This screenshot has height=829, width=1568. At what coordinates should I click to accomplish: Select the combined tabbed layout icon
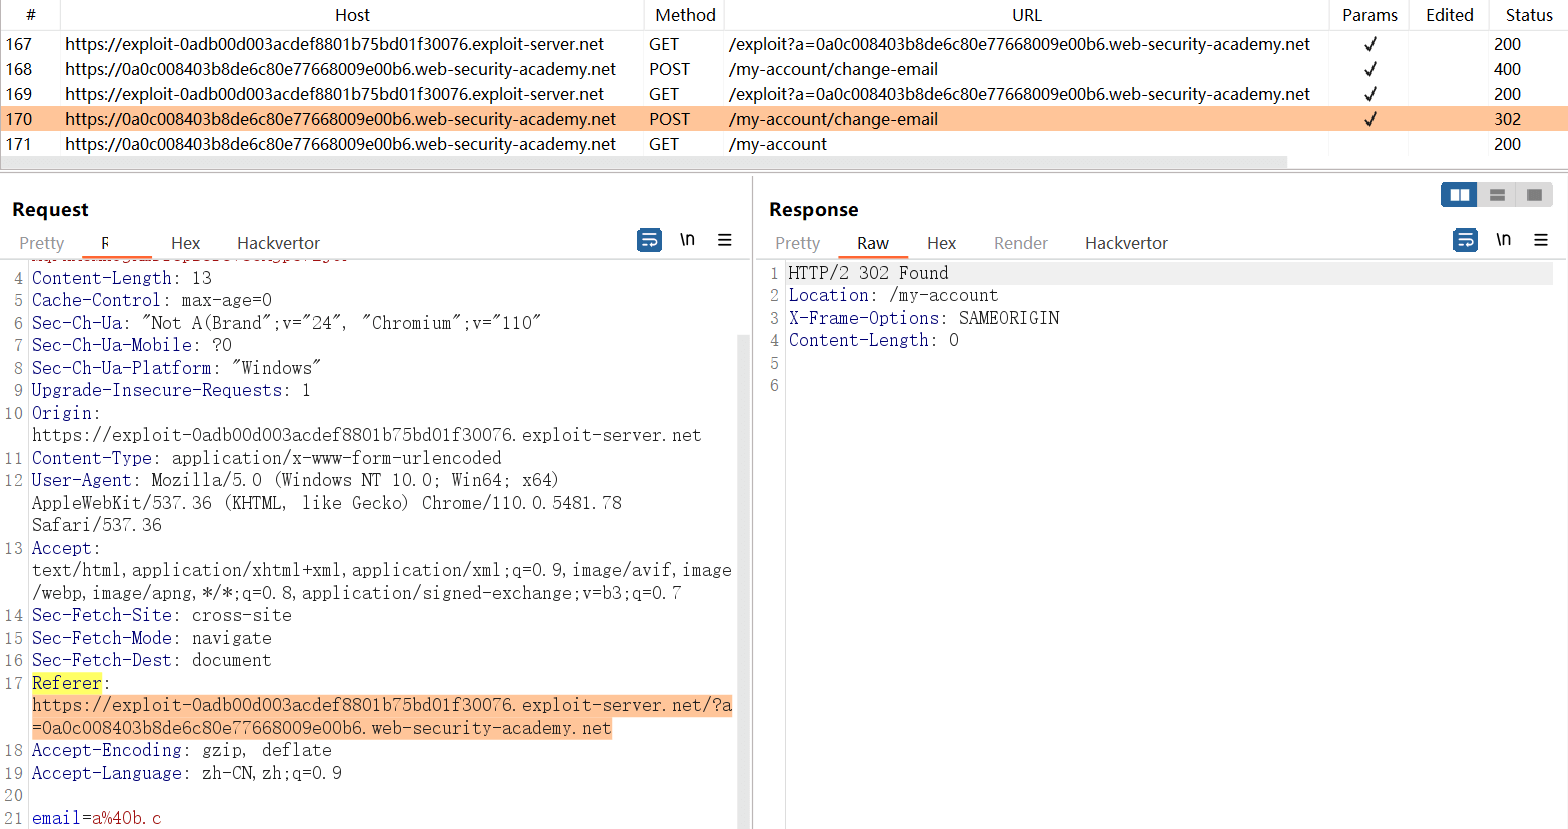tap(1534, 195)
